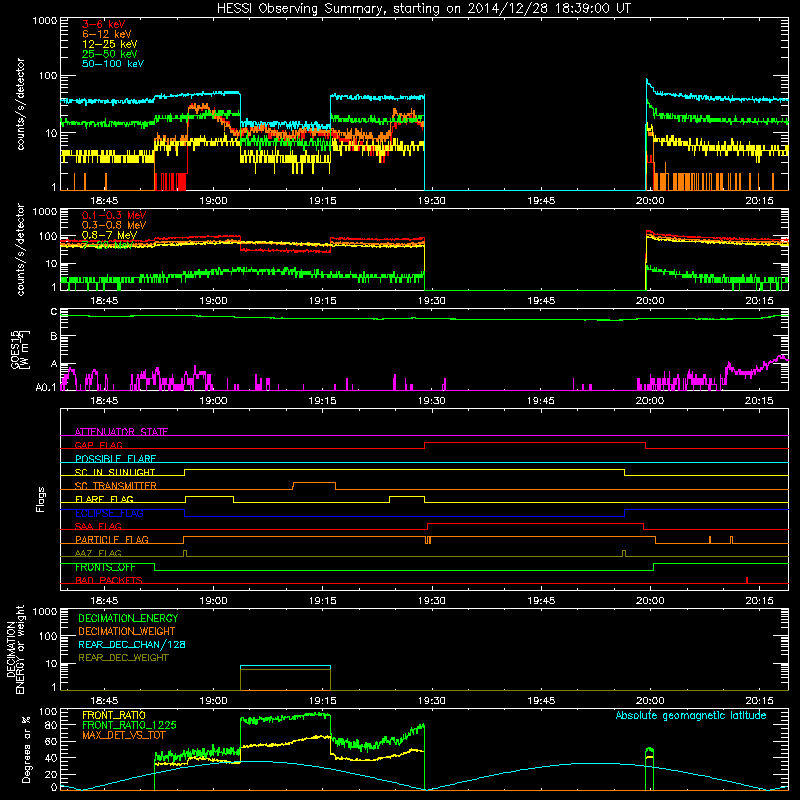The width and height of the screenshot is (800, 800).
Task: Click the yellow "FRONT_RATIO" legend label
Action: [114, 715]
